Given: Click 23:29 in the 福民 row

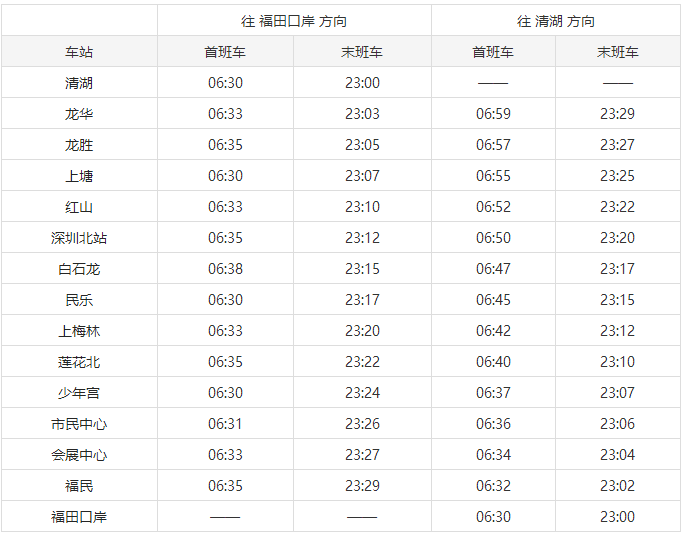Looking at the screenshot, I should click(362, 486).
